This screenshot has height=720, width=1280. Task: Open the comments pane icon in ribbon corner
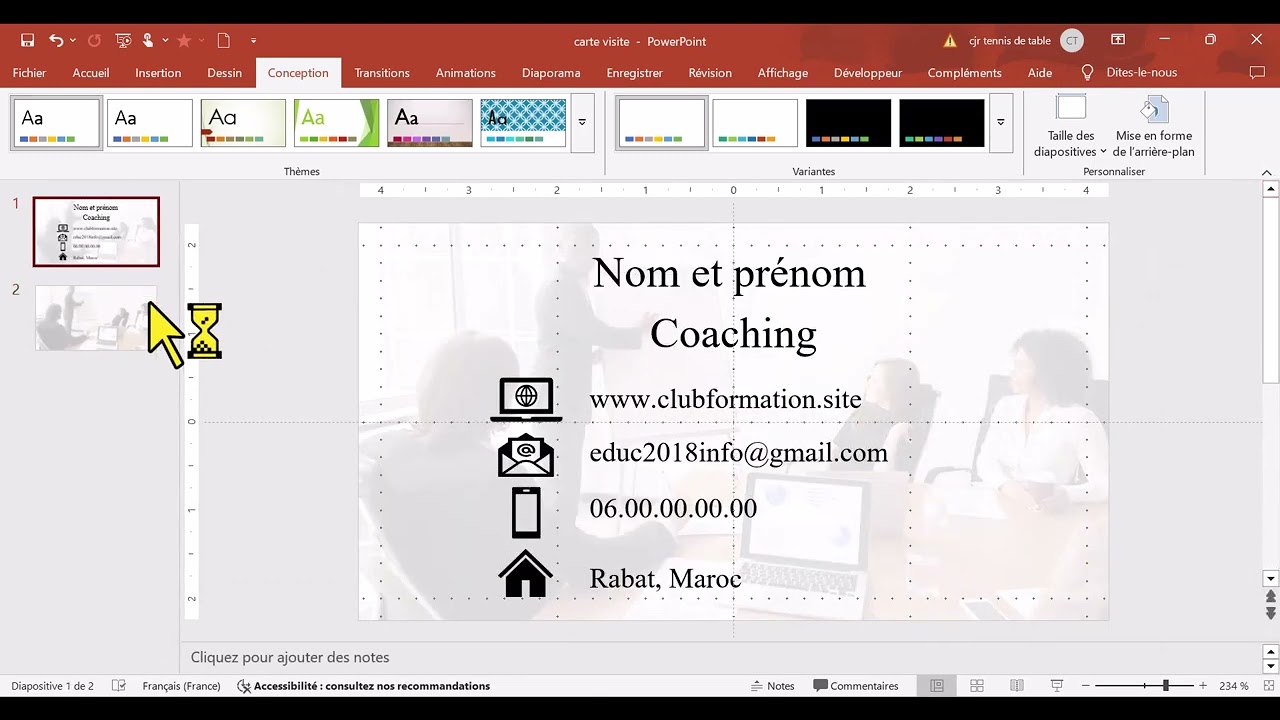click(x=1258, y=72)
